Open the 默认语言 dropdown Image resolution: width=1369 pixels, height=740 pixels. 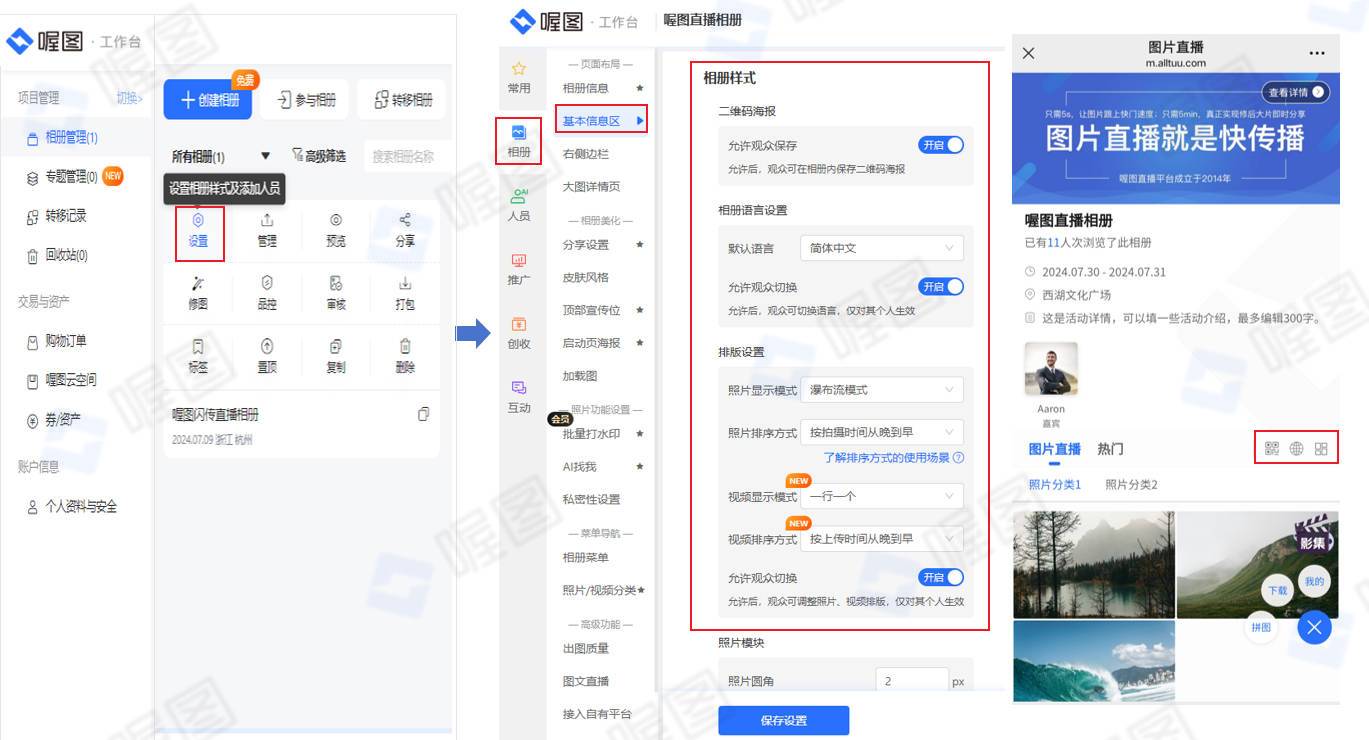coord(882,248)
